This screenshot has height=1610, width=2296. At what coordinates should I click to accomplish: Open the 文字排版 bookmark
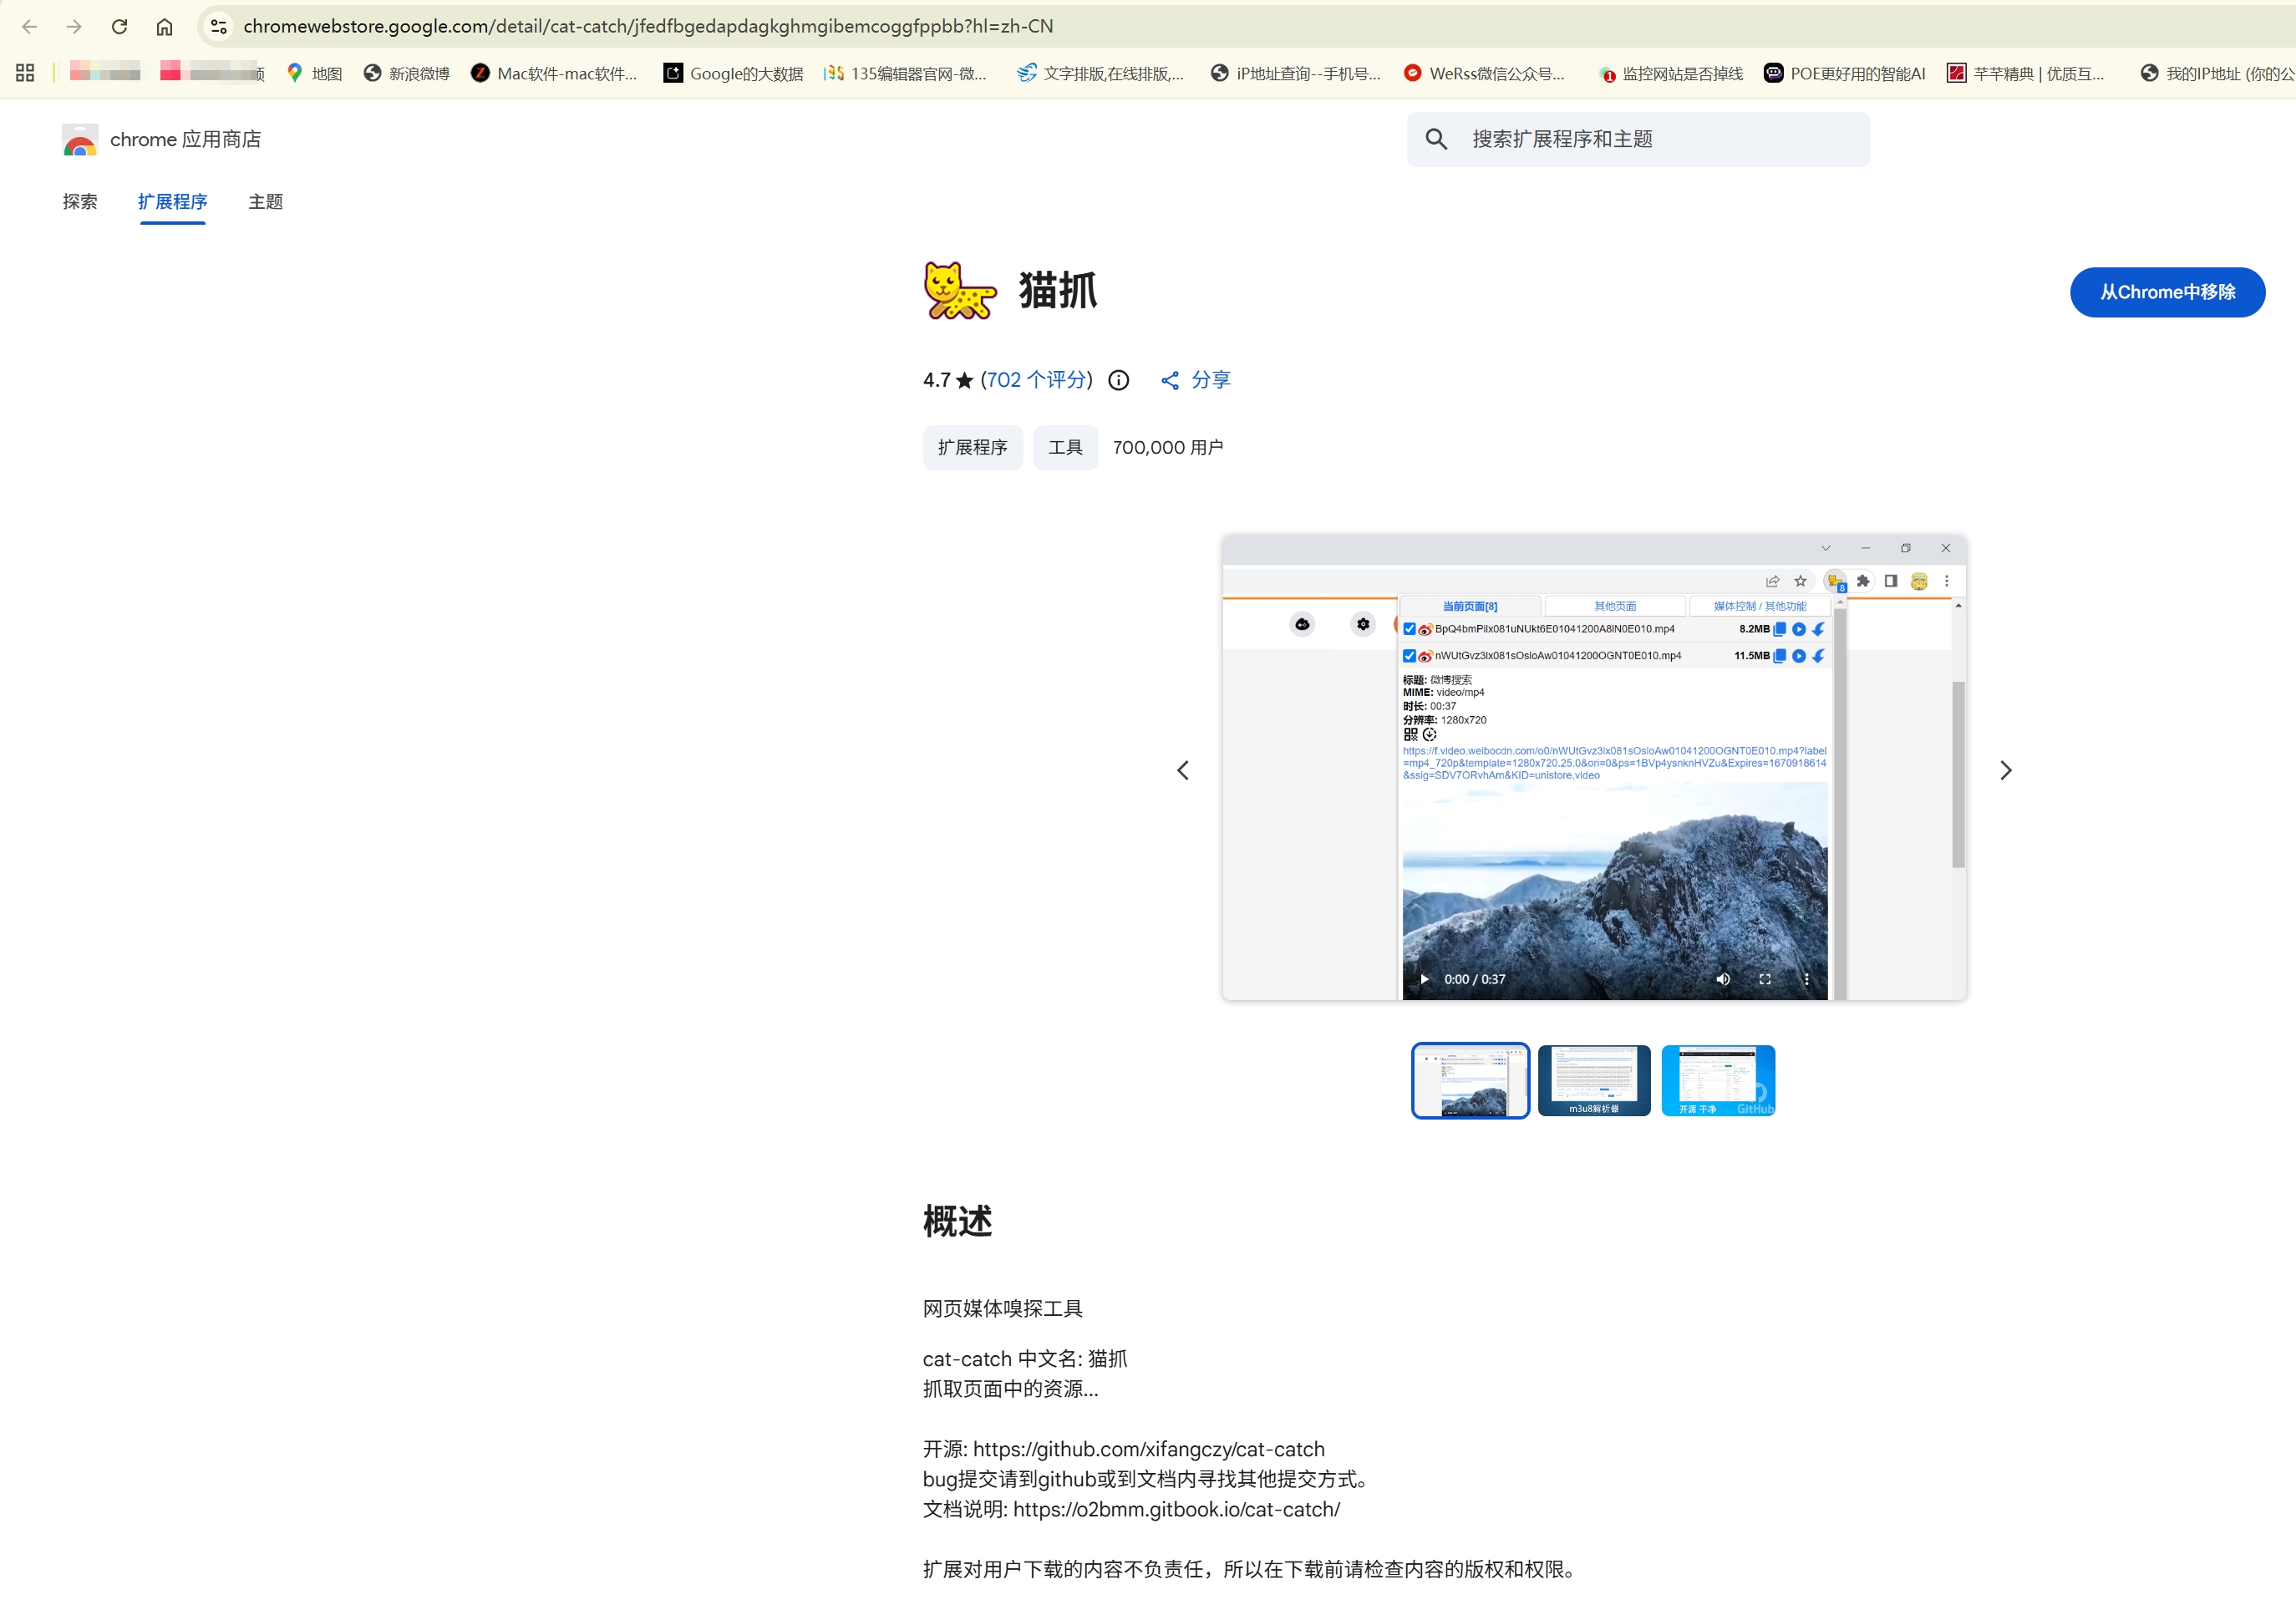tap(1100, 73)
